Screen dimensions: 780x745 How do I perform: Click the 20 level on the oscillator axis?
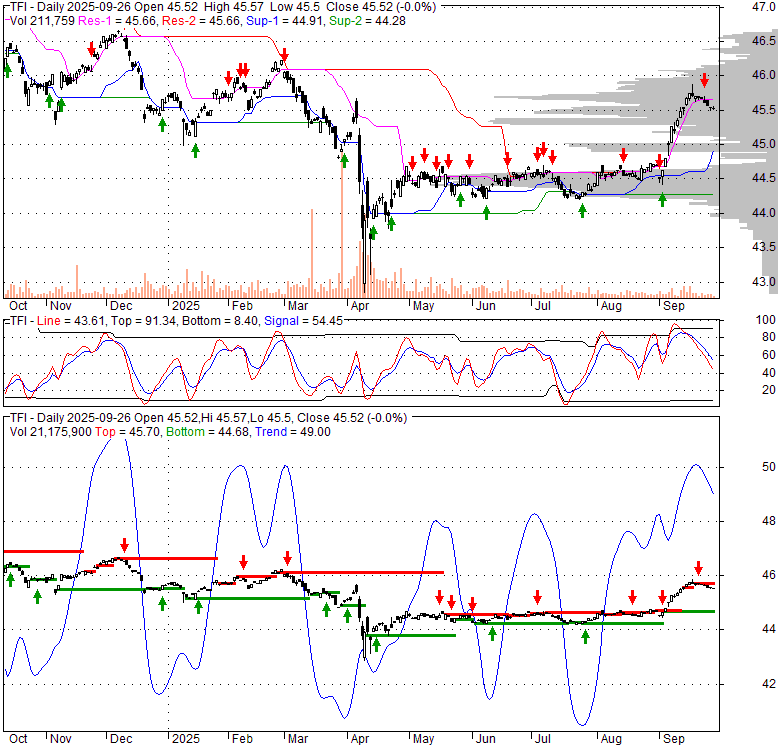pos(769,390)
